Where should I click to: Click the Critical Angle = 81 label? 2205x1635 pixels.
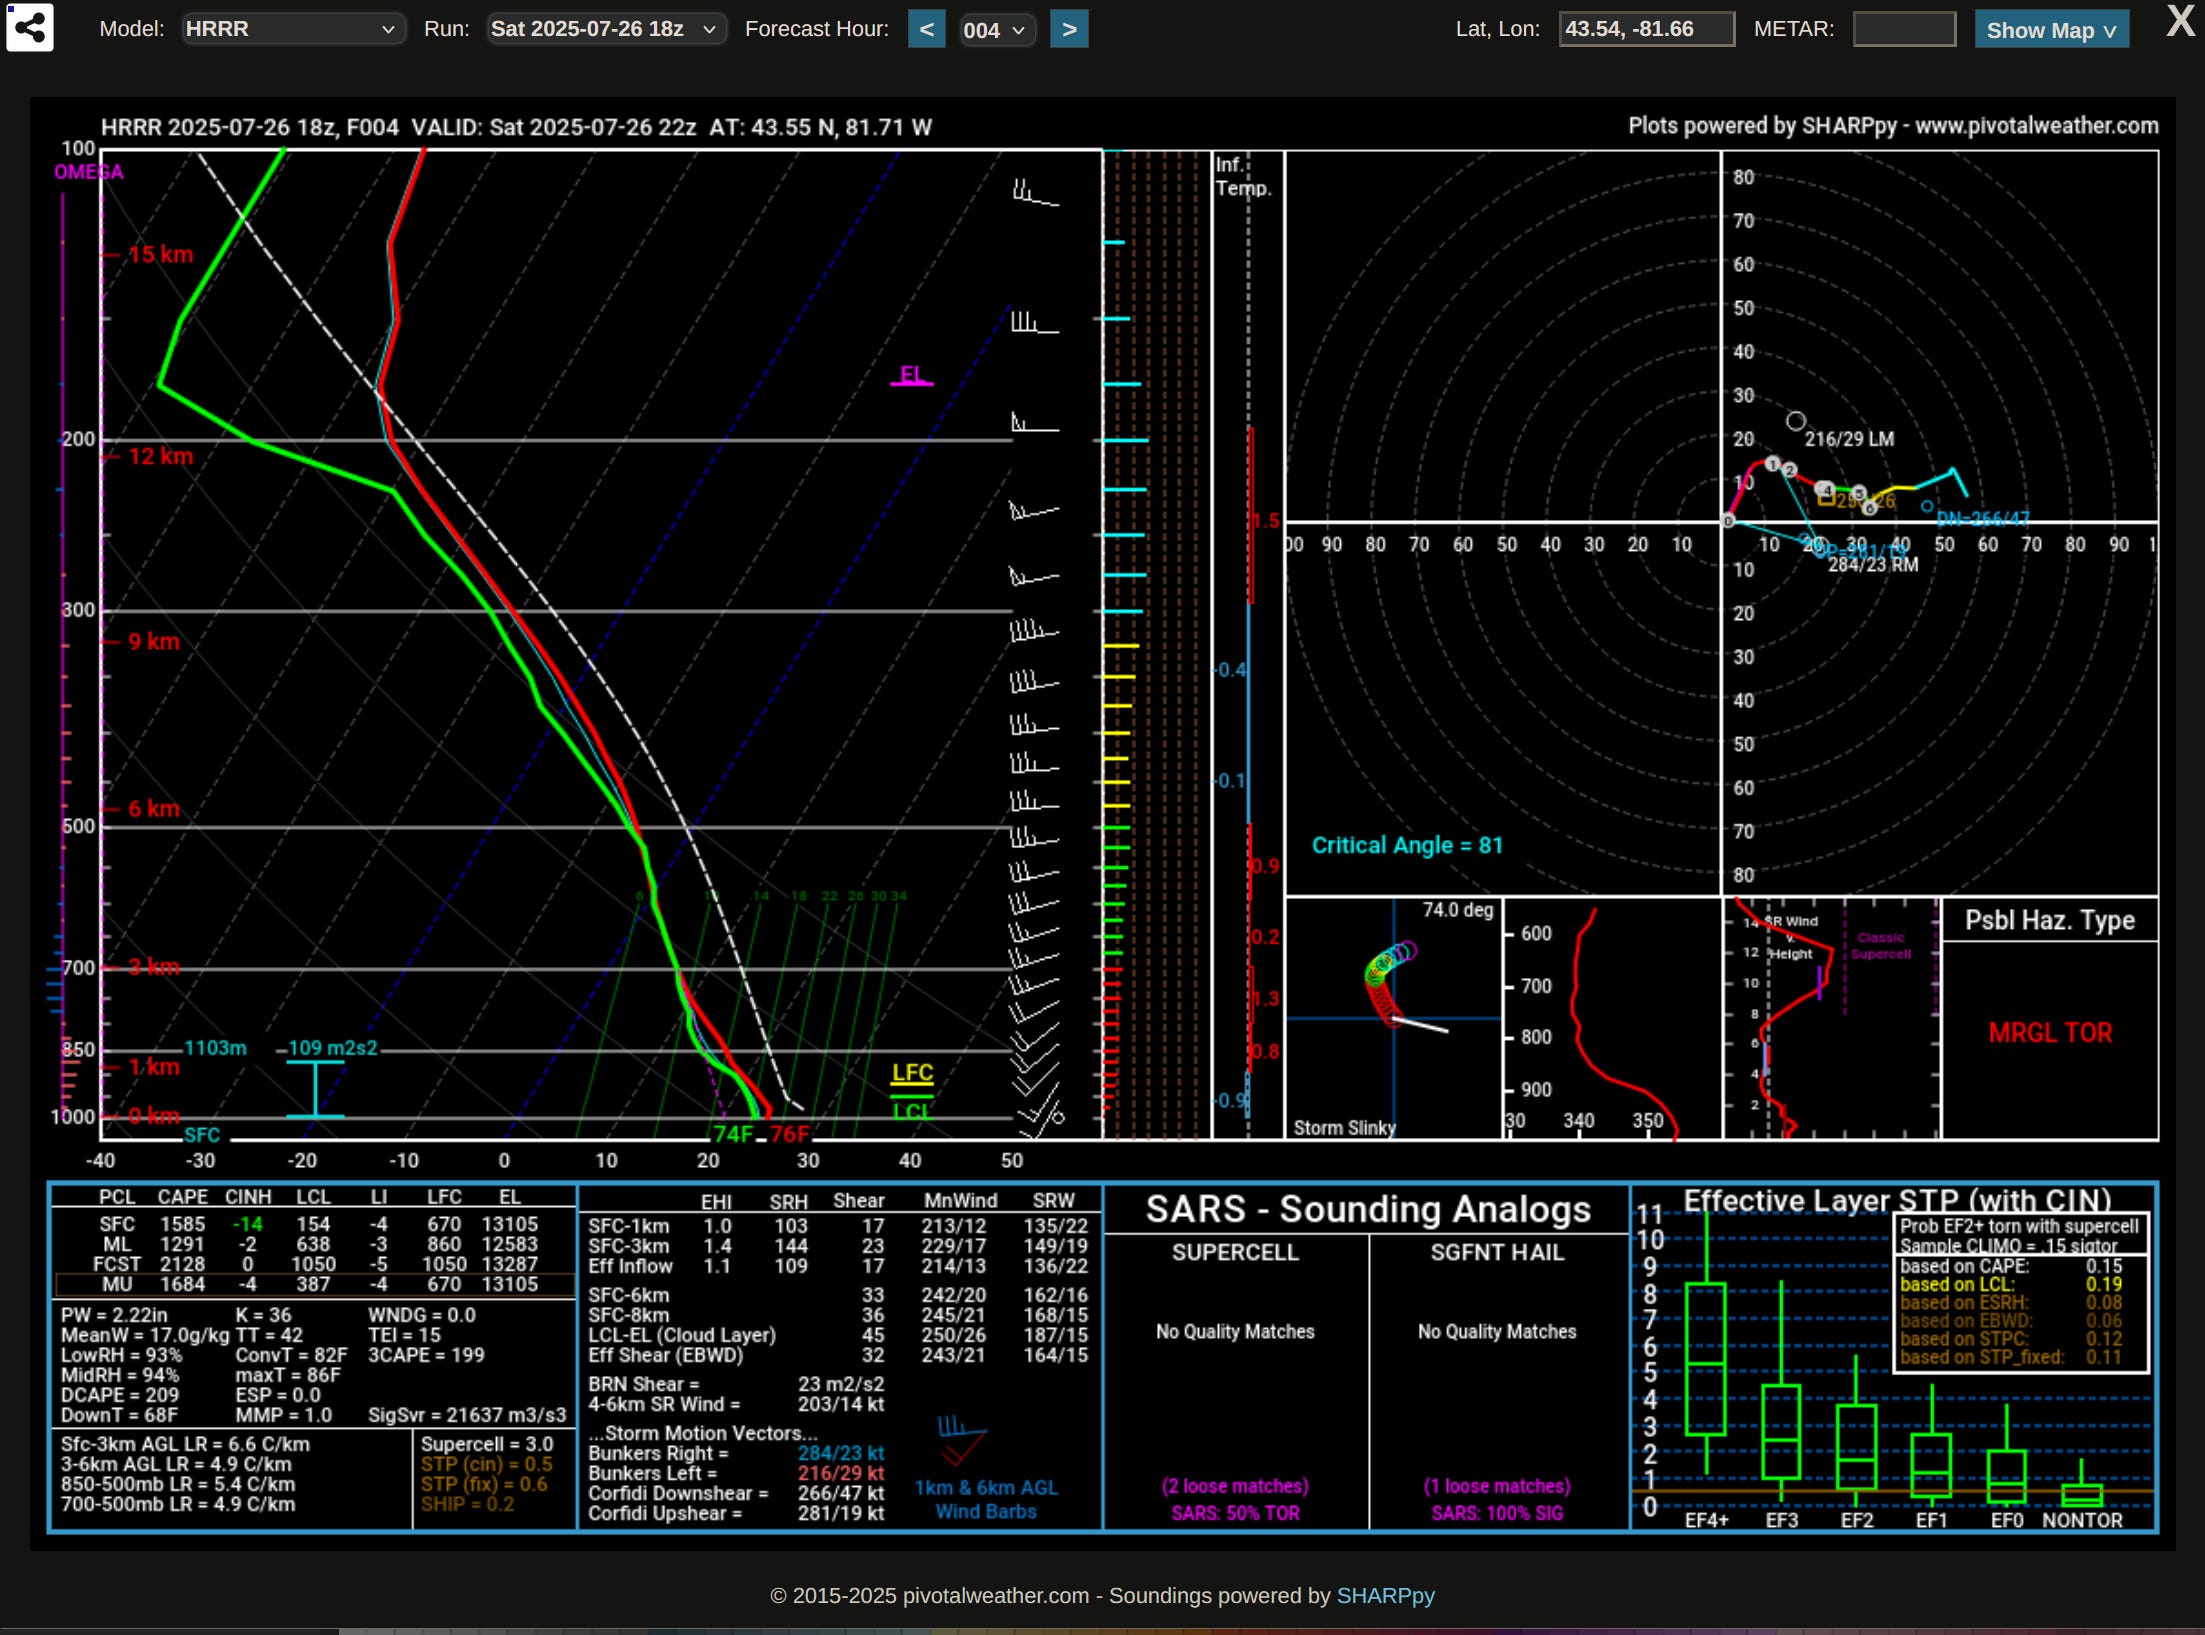click(x=1406, y=845)
